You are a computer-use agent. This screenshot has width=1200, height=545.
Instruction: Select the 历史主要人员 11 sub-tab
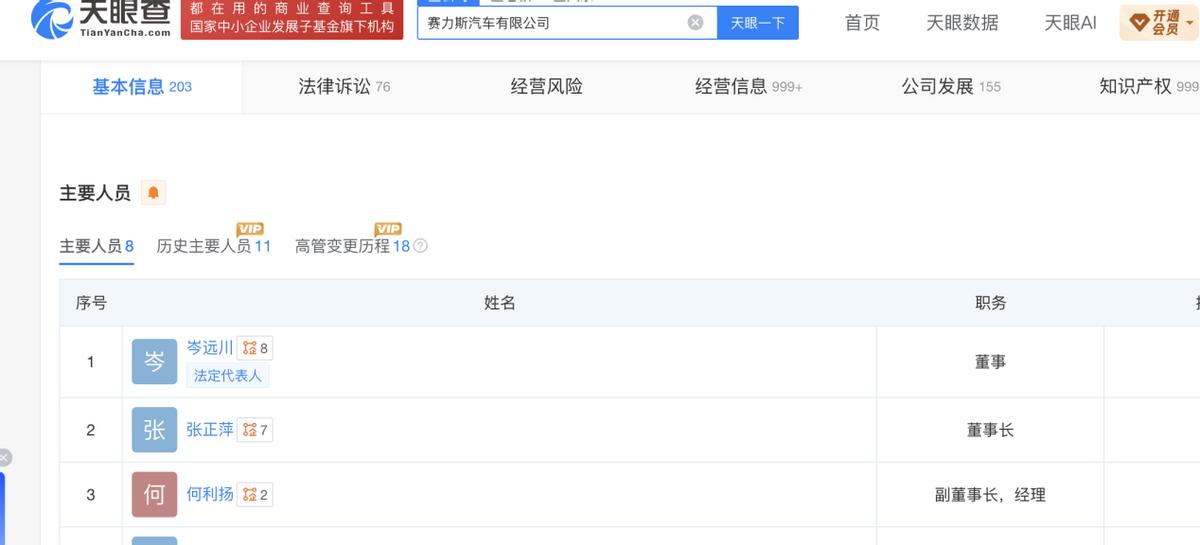(214, 246)
